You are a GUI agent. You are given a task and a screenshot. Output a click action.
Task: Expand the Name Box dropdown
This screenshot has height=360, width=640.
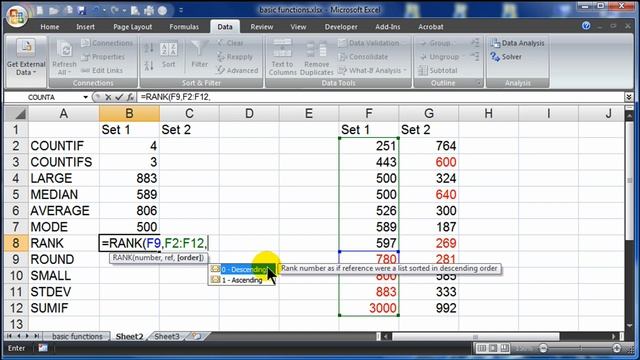(85, 97)
